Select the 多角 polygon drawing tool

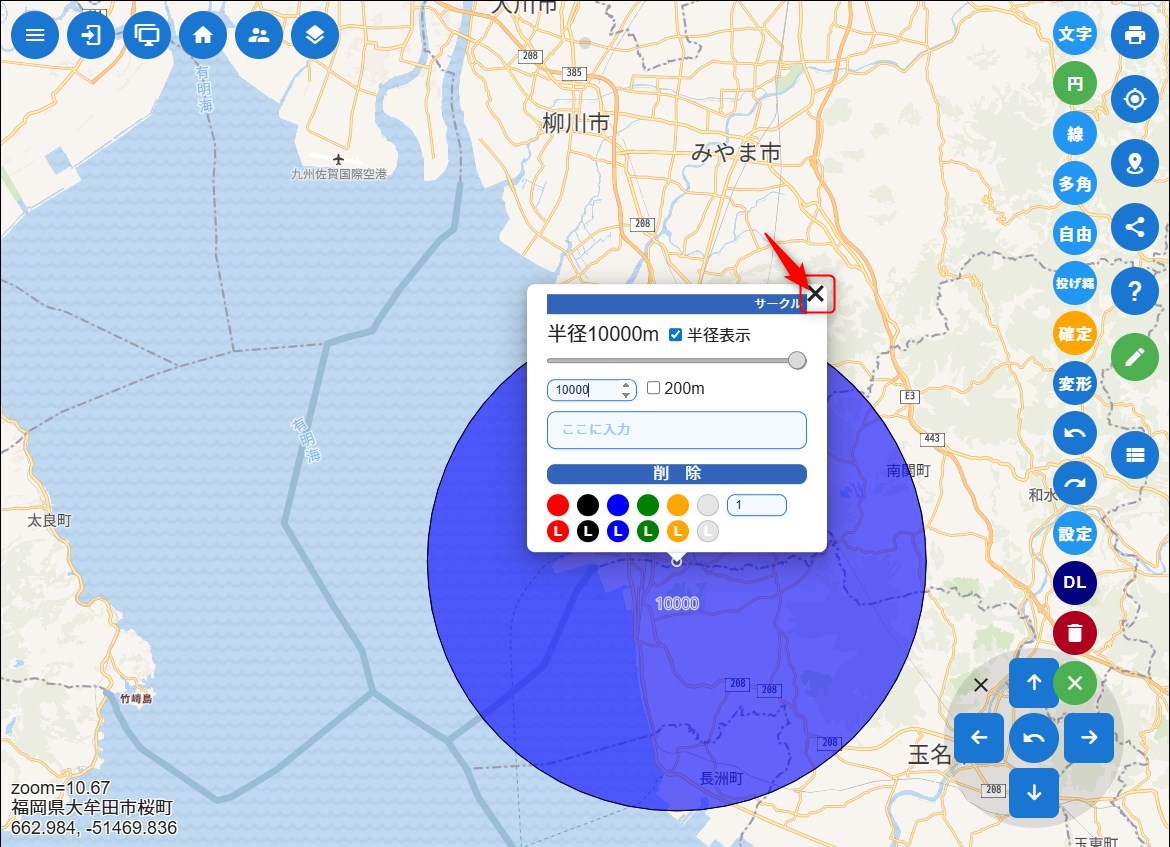point(1075,184)
